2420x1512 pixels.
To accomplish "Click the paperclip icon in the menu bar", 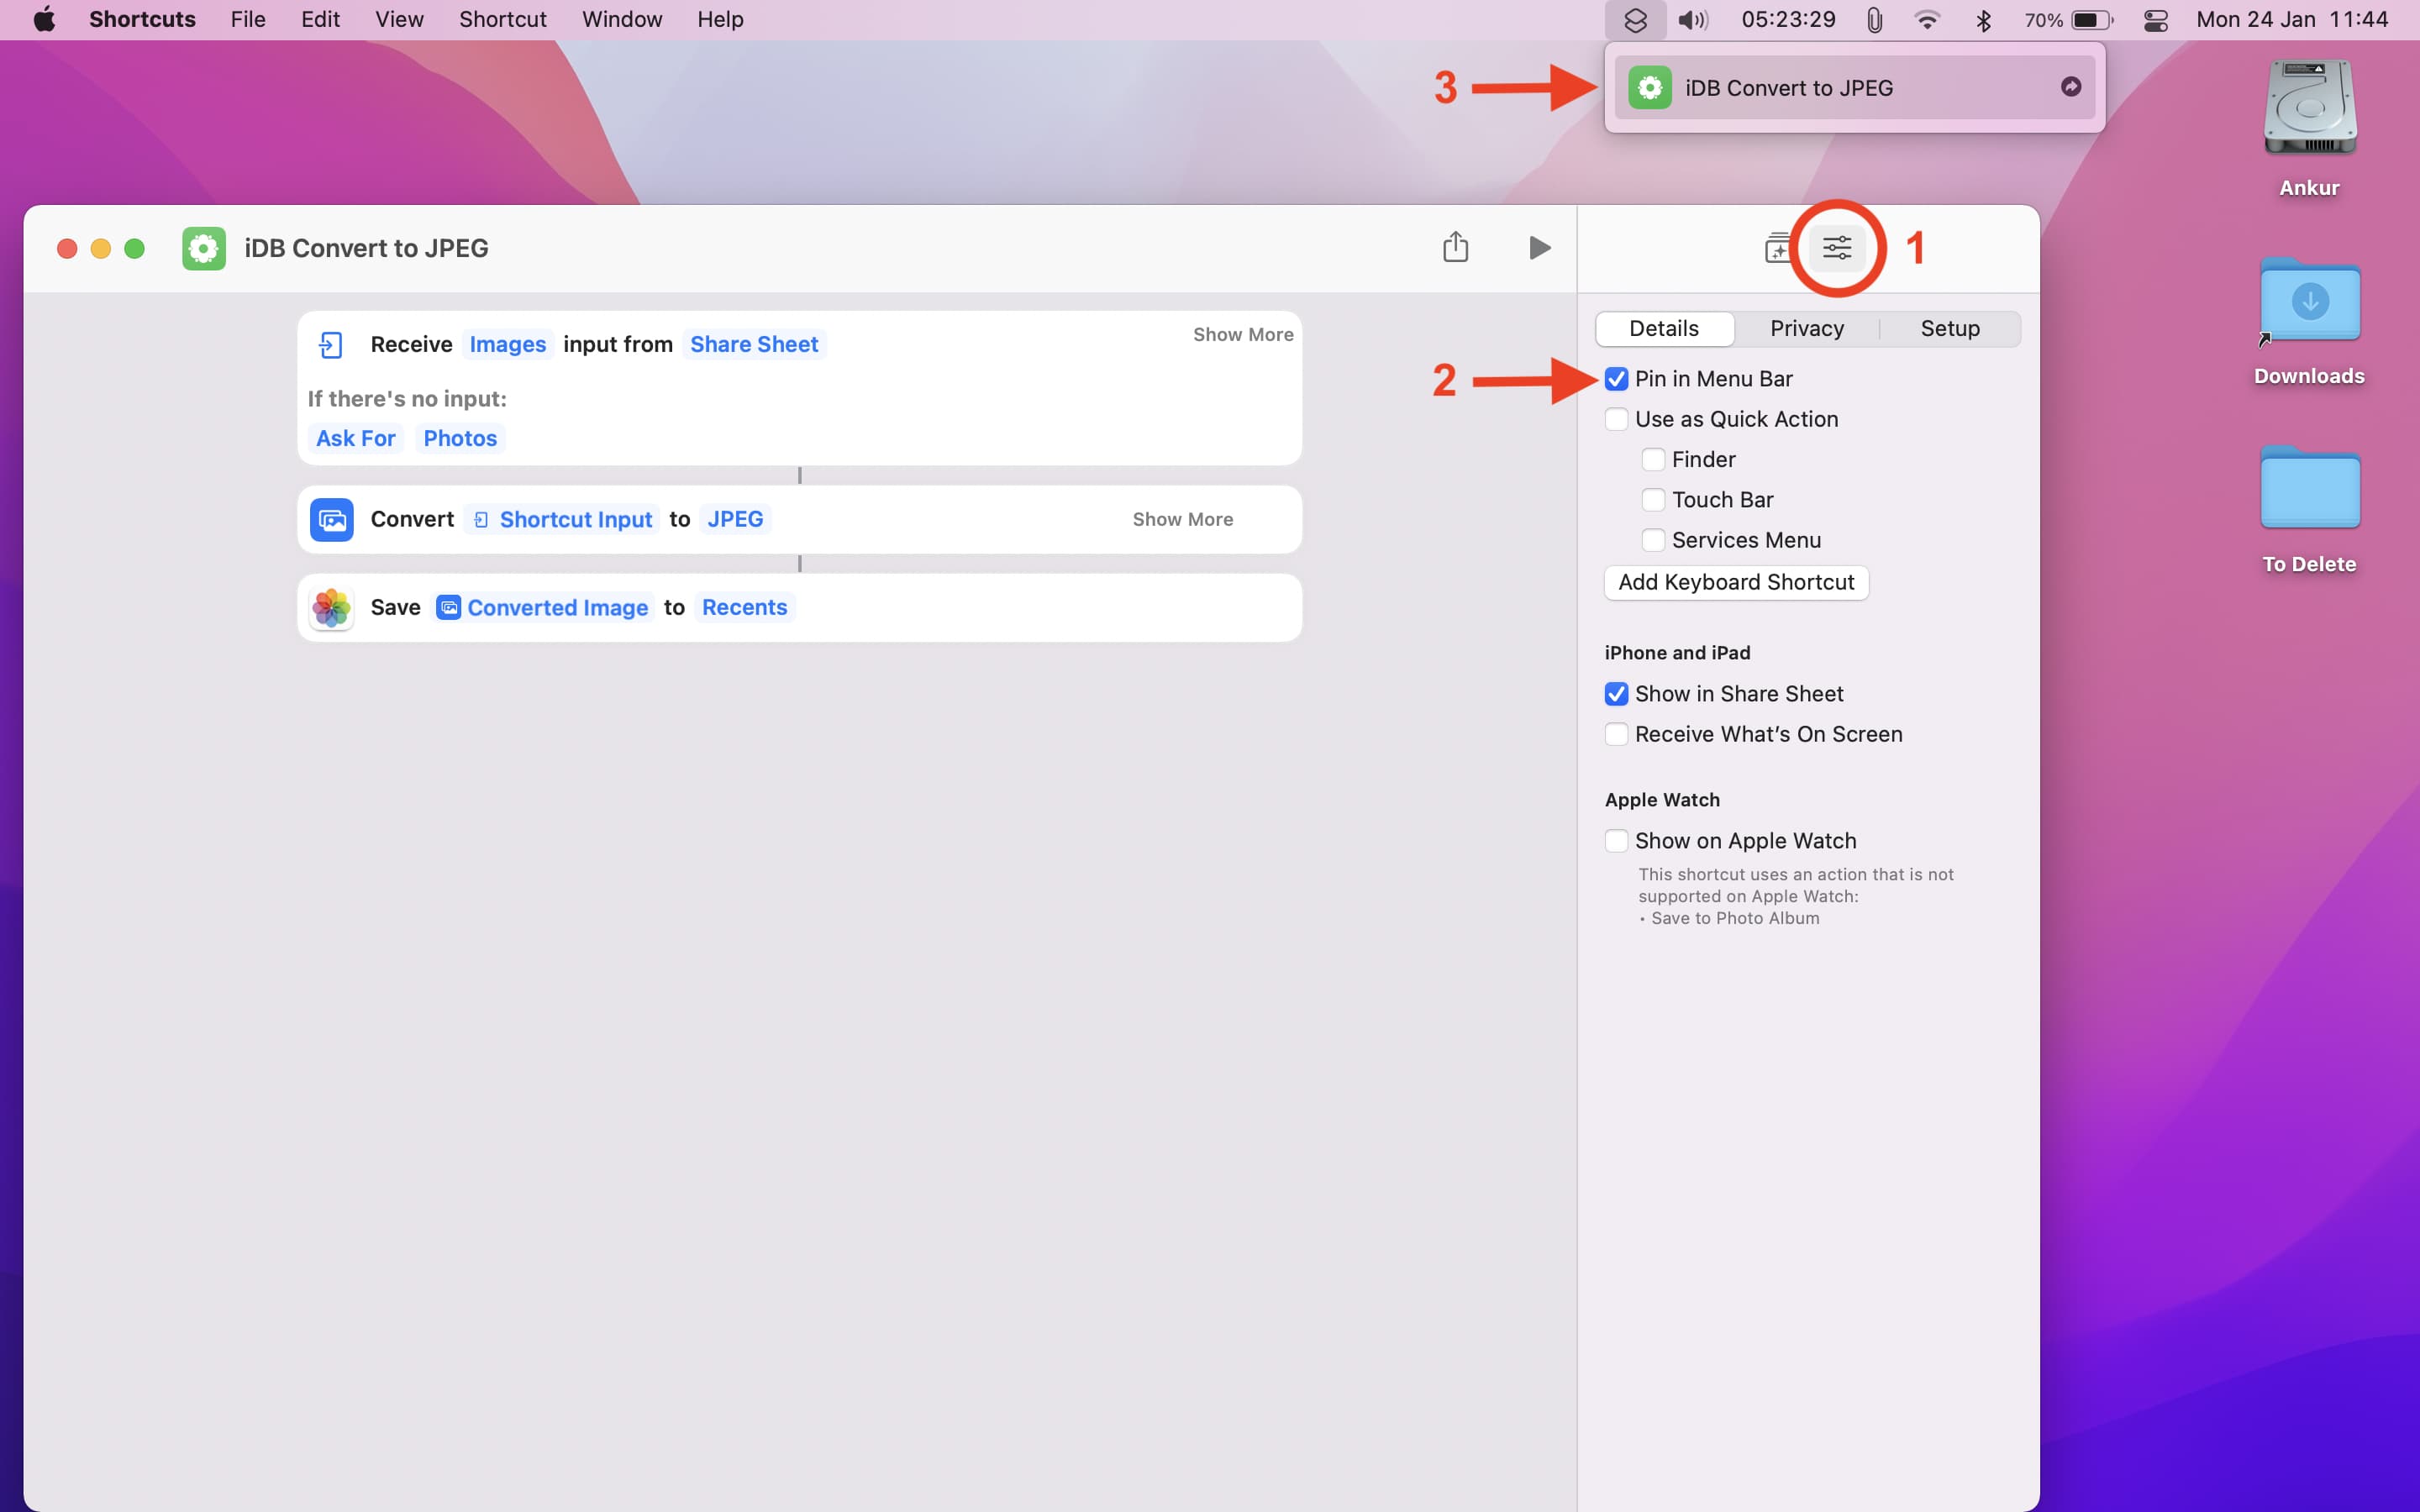I will (1874, 20).
